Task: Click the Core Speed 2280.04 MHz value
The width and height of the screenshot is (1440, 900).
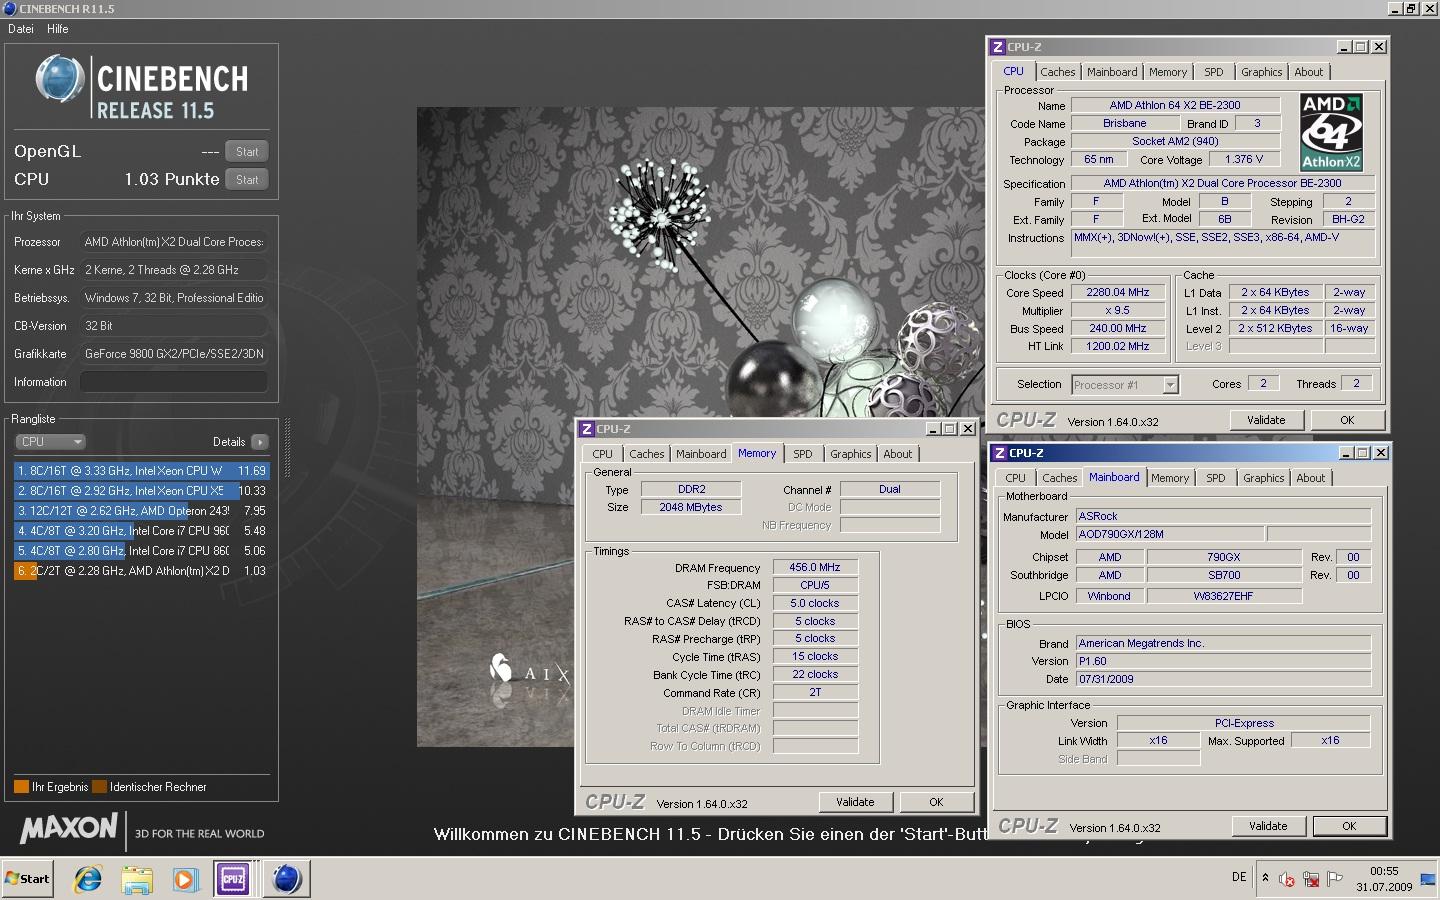Action: point(1118,293)
